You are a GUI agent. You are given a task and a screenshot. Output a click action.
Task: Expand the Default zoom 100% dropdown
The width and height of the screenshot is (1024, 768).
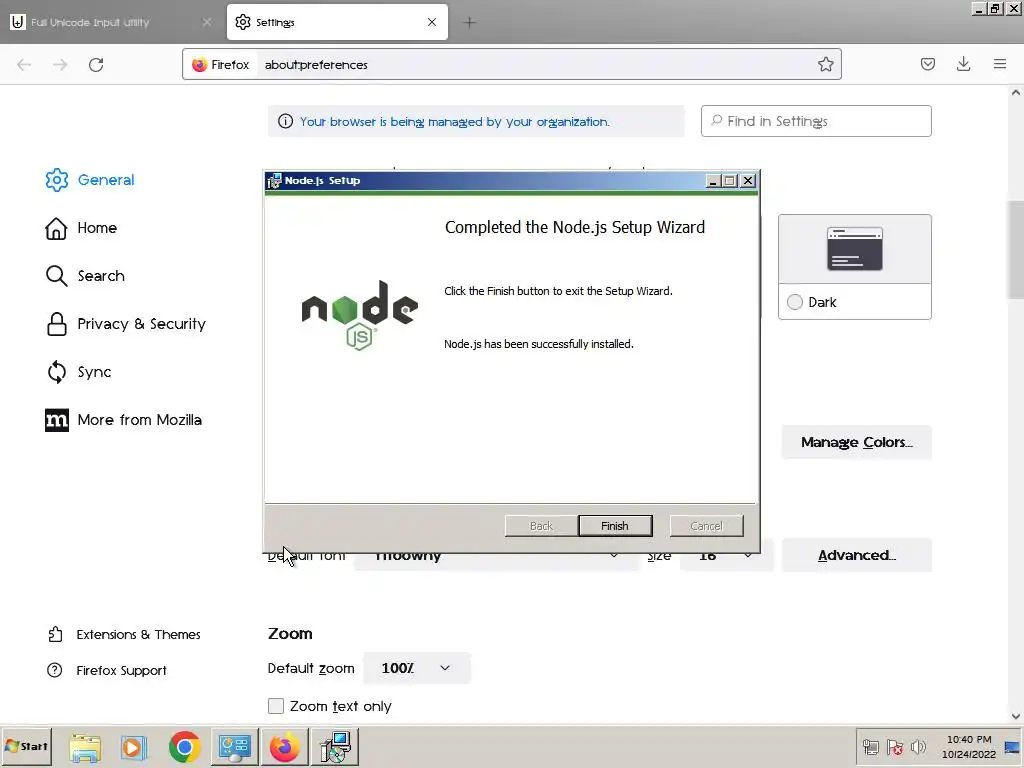(417, 668)
